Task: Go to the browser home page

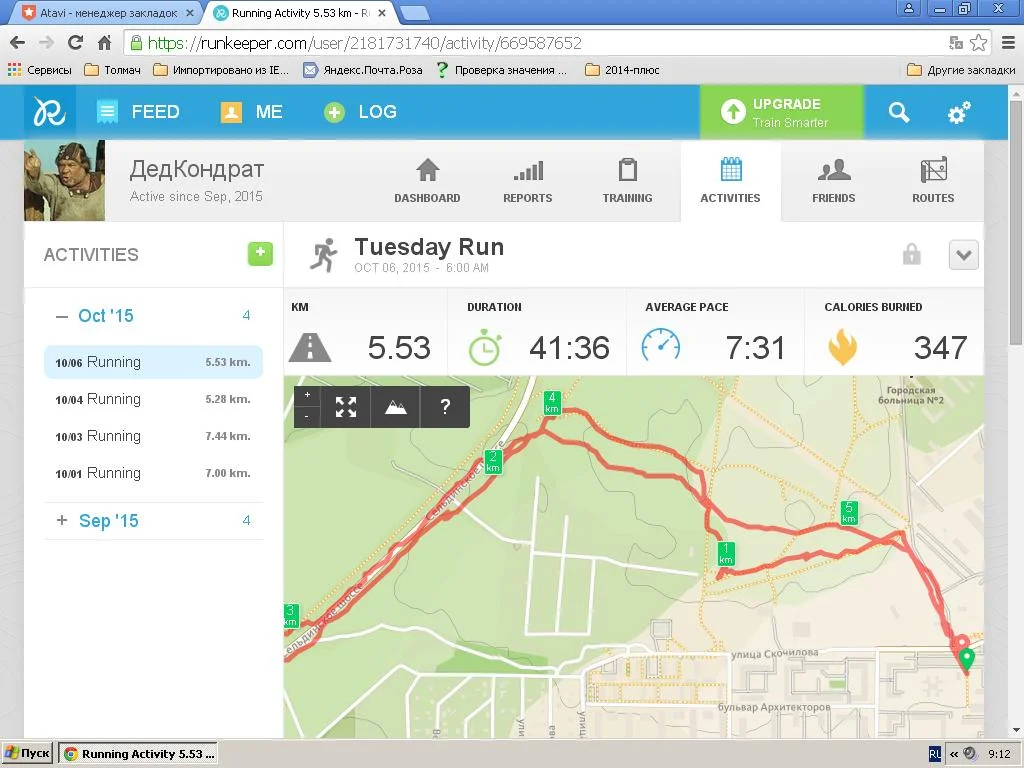Action: point(104,43)
